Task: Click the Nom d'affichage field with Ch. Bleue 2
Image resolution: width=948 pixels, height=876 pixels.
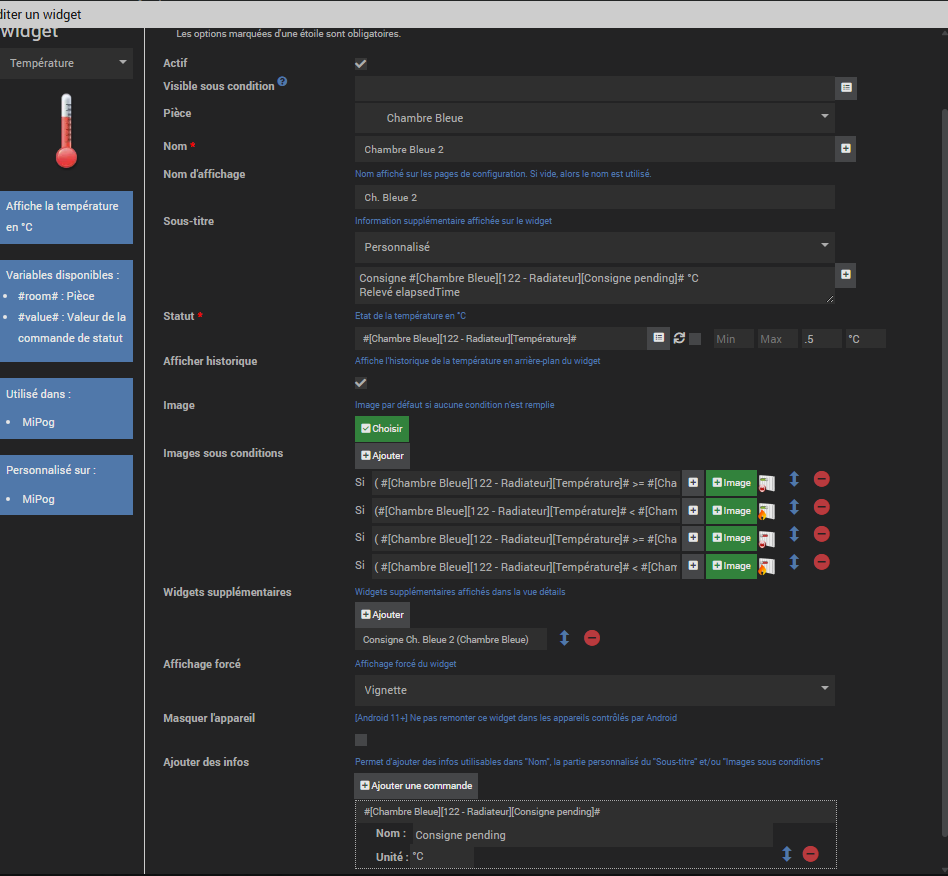Action: pos(594,197)
